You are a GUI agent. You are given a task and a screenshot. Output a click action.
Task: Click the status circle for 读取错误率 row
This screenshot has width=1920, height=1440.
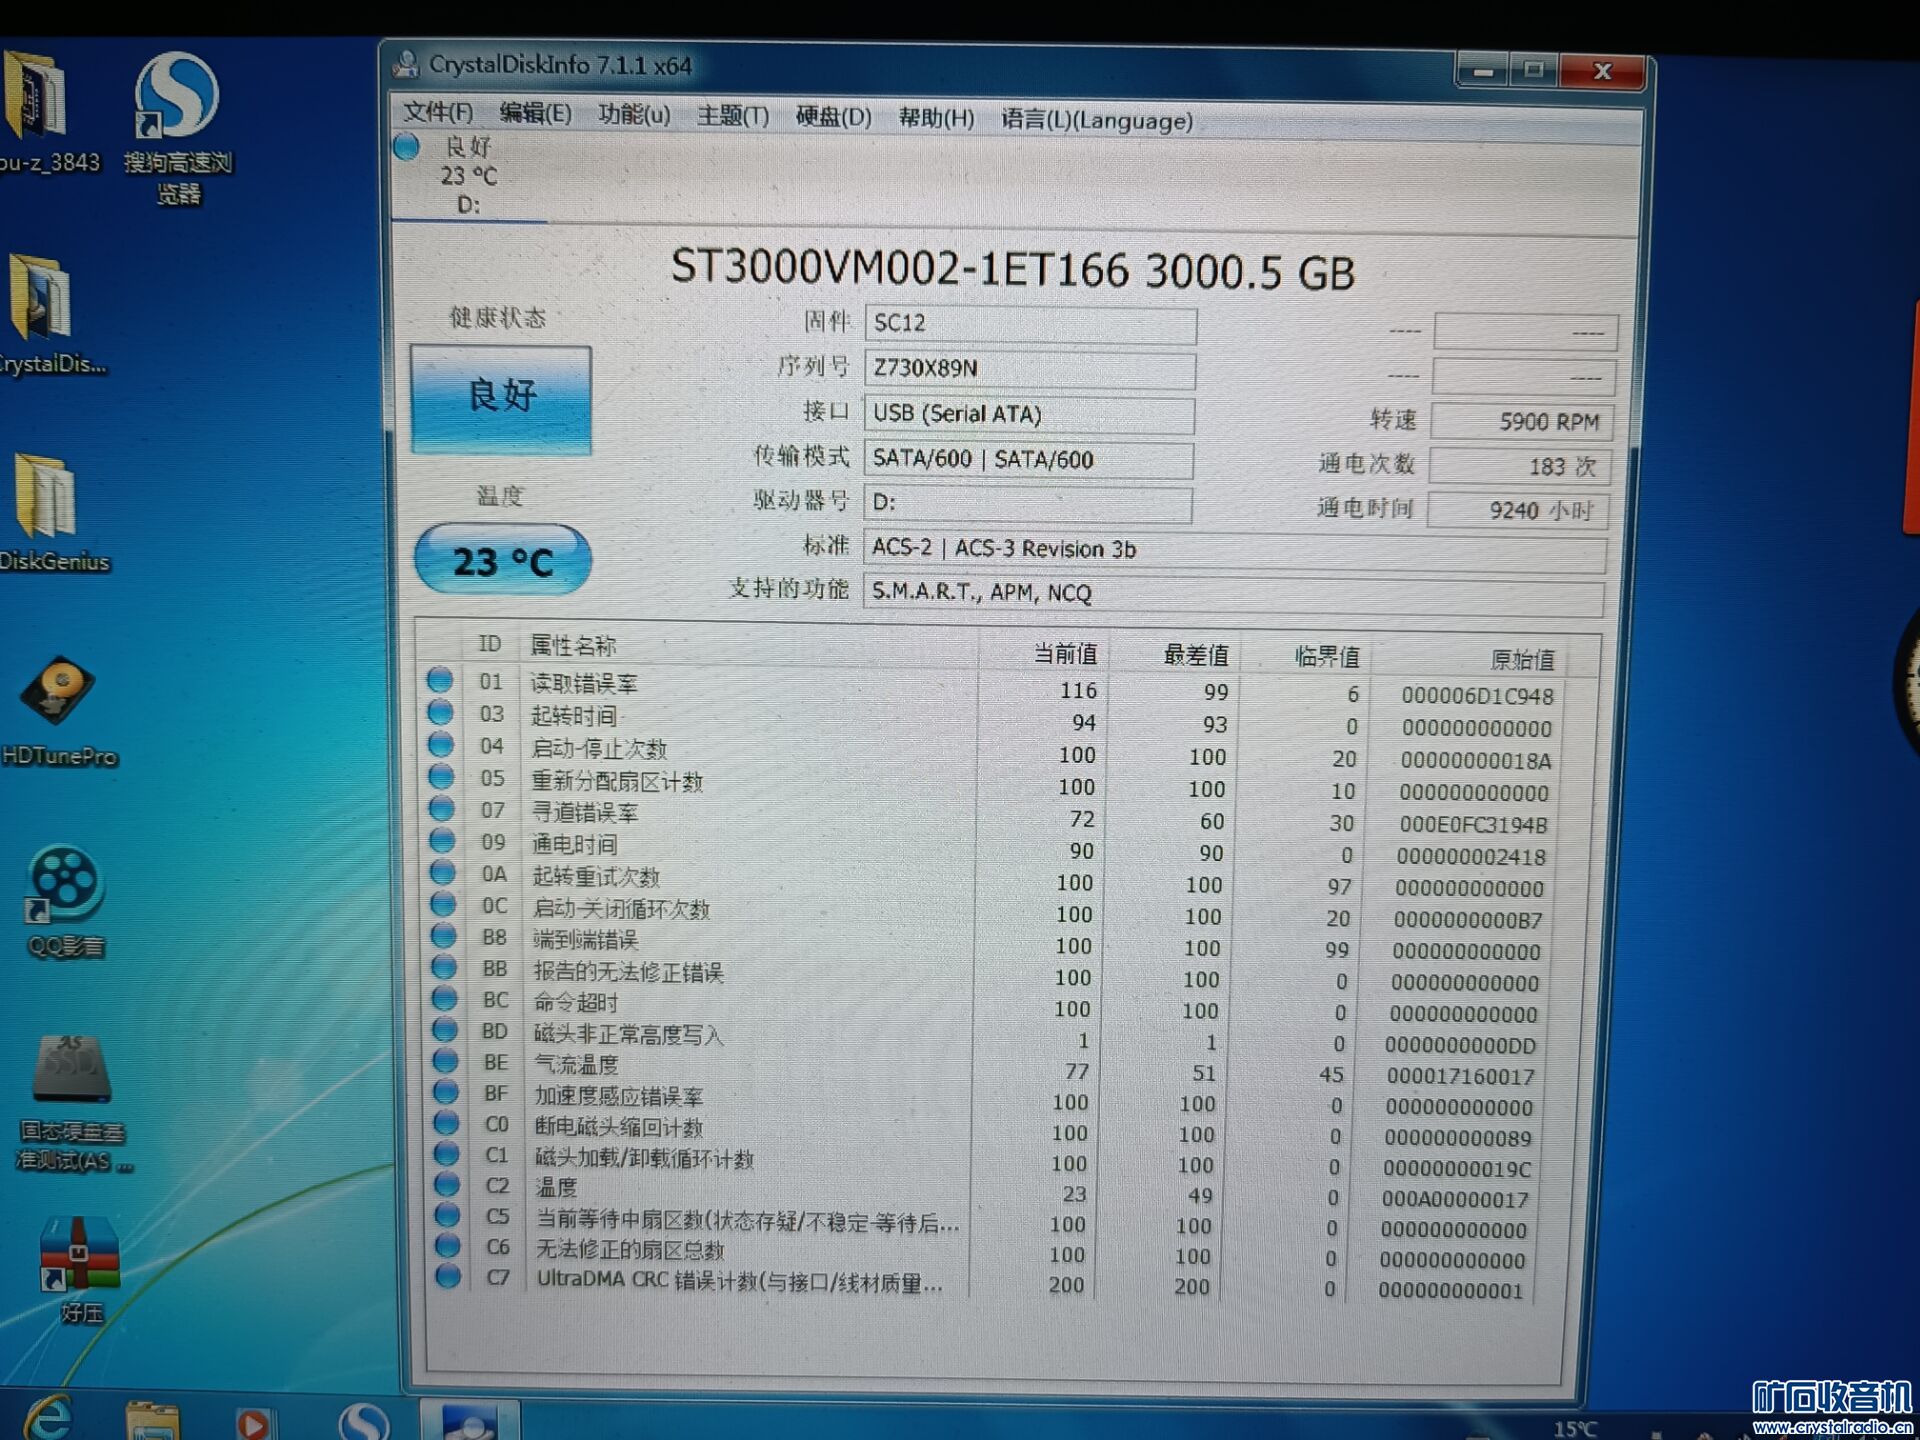pos(439,680)
